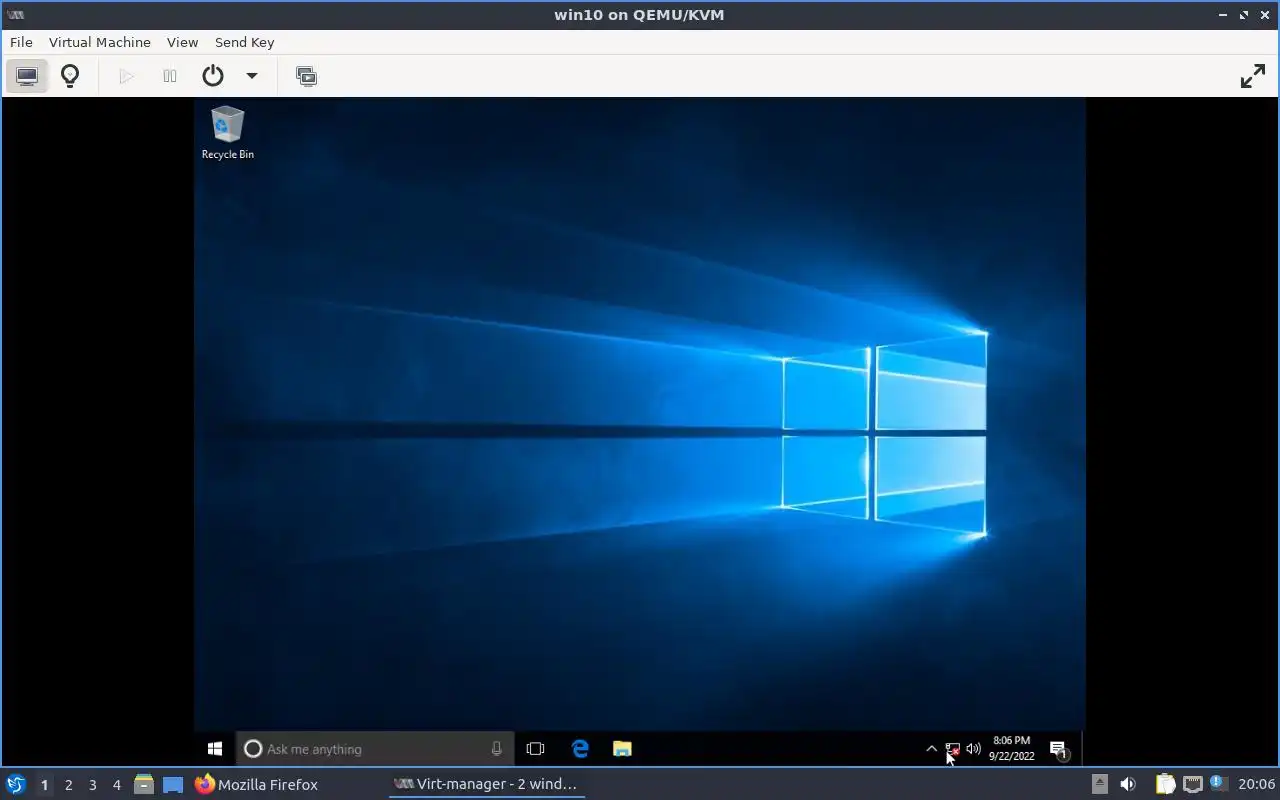Click the host clock showing 20:06
The image size is (1280, 800).
1256,785
